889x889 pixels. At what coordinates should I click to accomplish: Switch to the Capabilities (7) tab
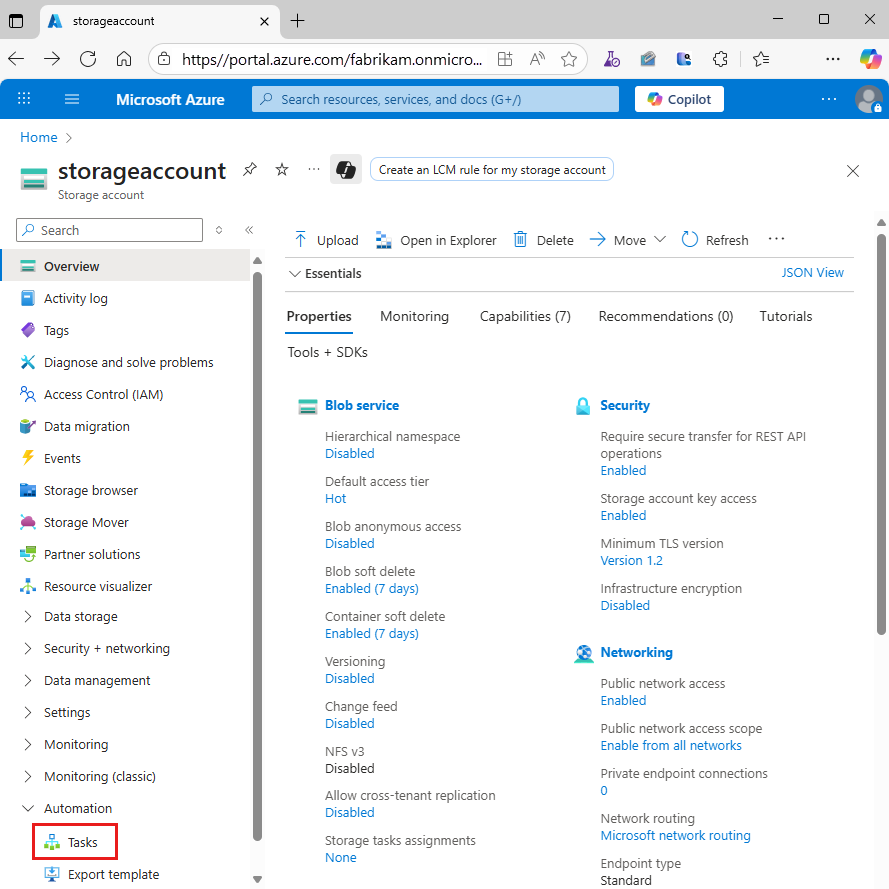tap(525, 316)
